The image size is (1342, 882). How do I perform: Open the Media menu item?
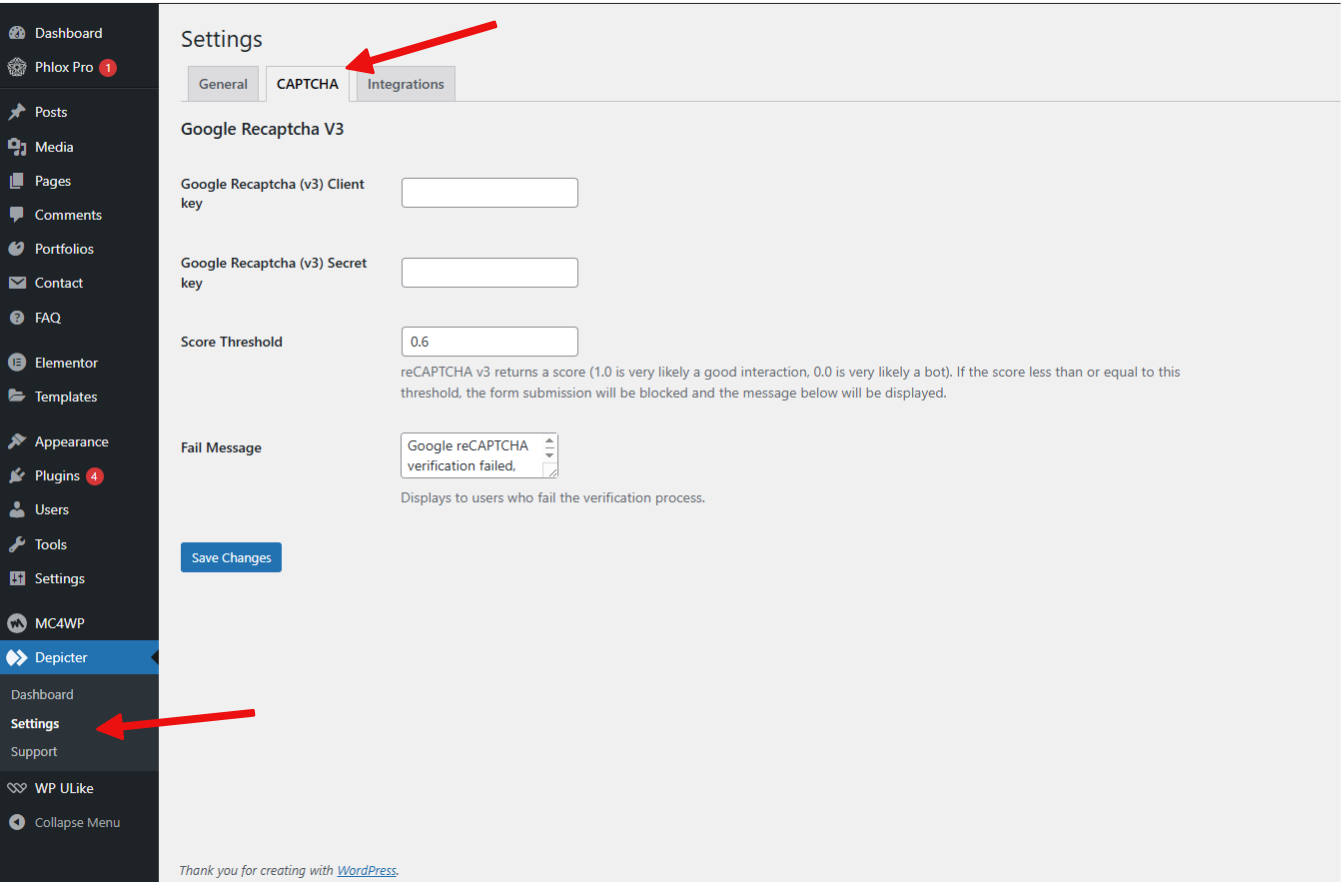[54, 147]
